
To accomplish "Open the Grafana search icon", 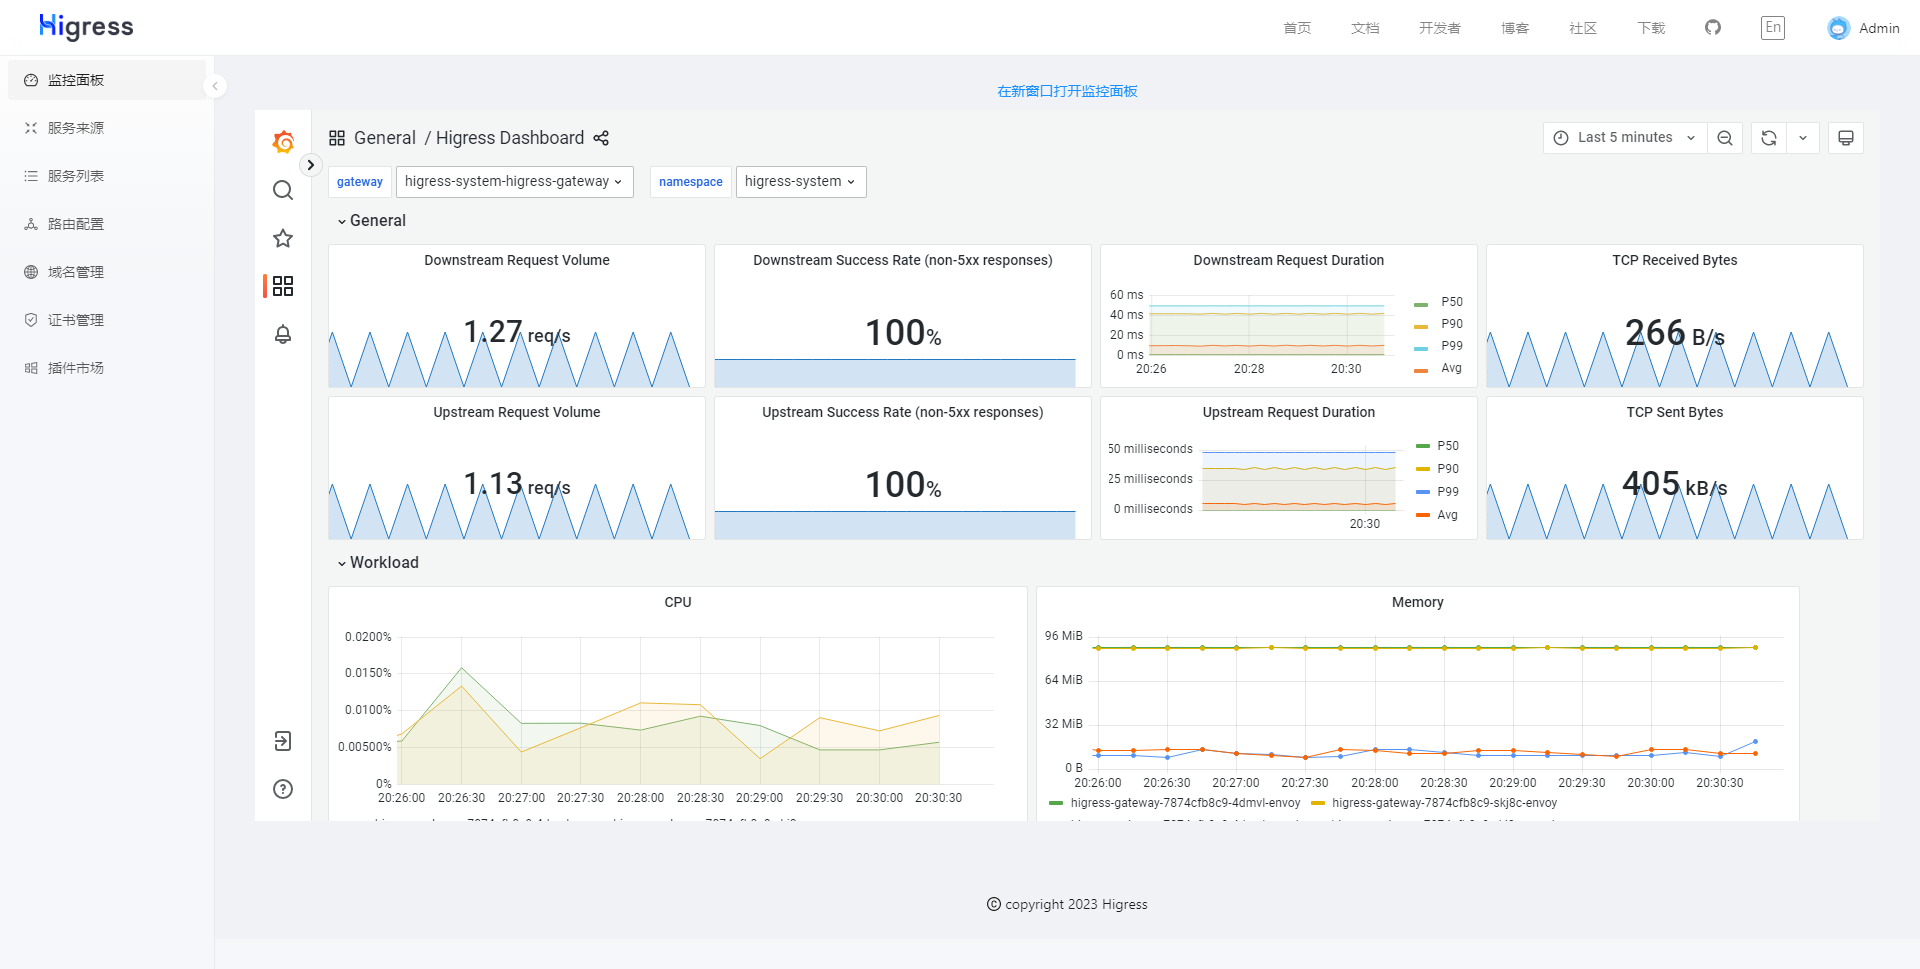I will pyautogui.click(x=283, y=190).
